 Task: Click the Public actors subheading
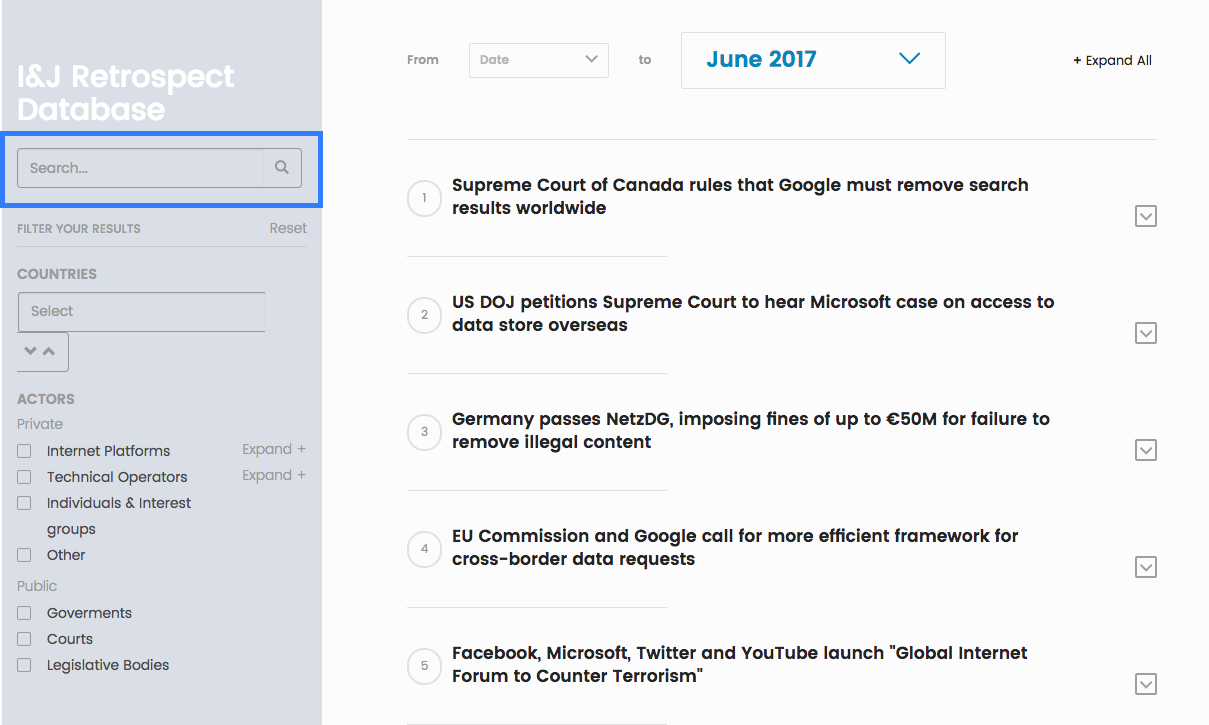click(x=37, y=586)
